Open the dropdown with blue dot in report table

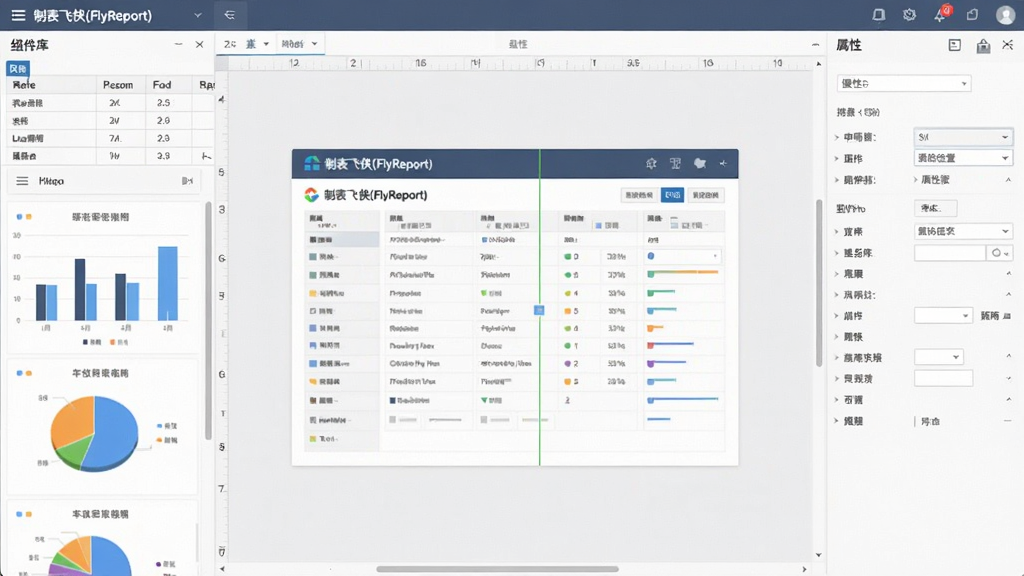click(683, 256)
